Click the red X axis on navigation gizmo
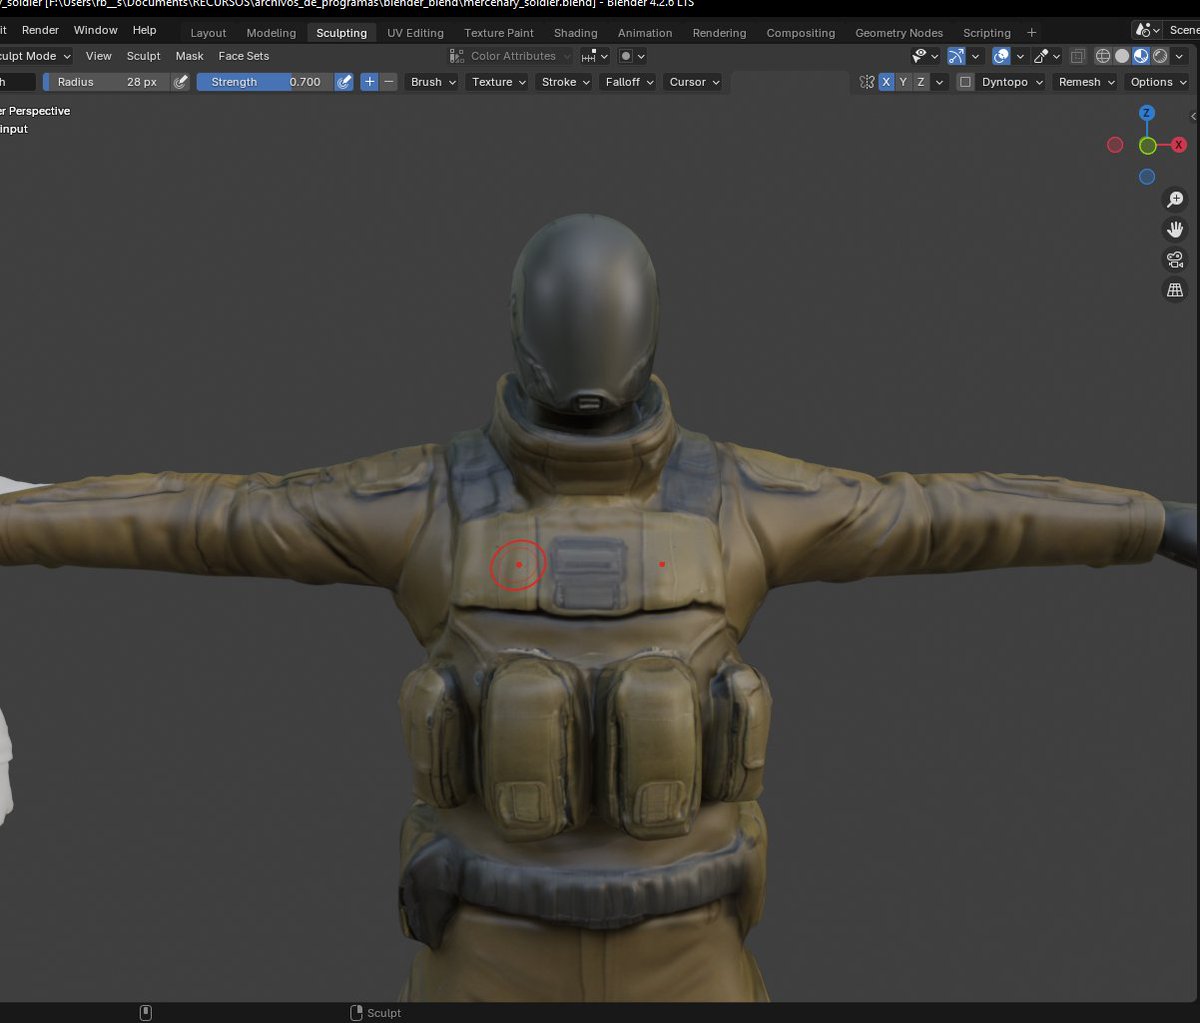 (x=1179, y=145)
